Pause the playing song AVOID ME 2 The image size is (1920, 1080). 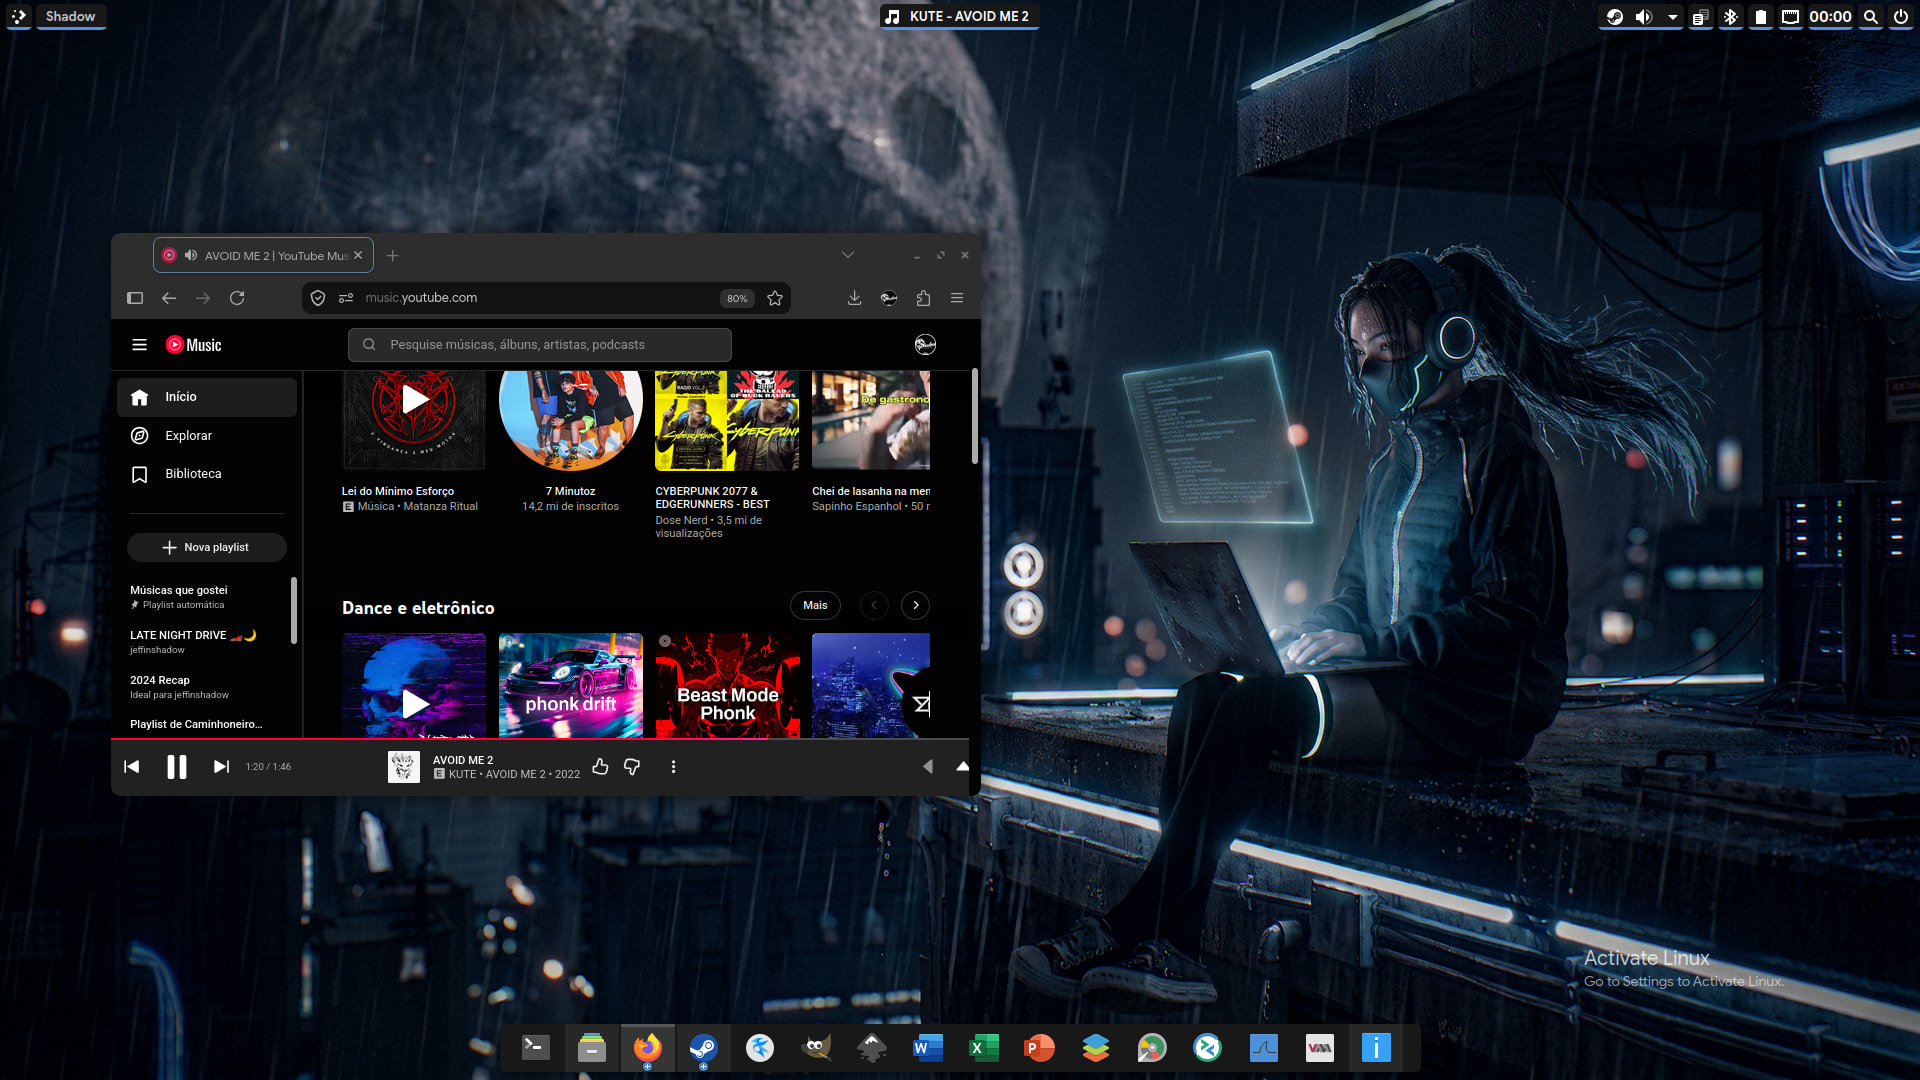tap(177, 767)
